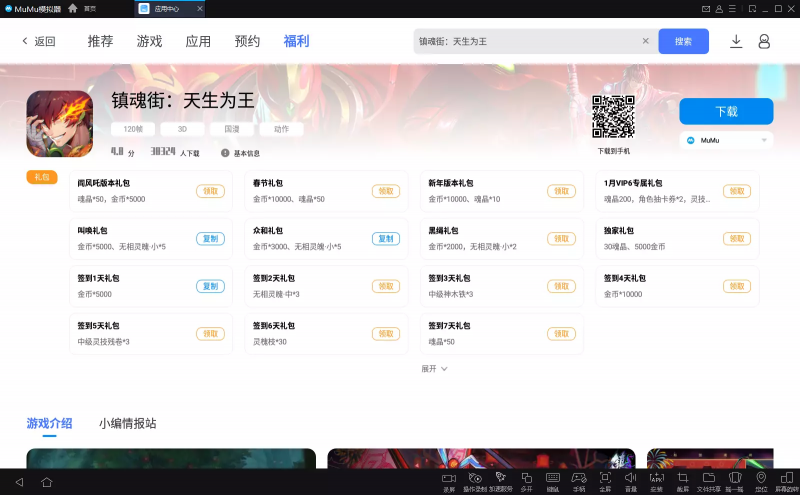The height and width of the screenshot is (495, 800).
Task: Claim the 签到4天礼包 gift
Action: tap(737, 286)
